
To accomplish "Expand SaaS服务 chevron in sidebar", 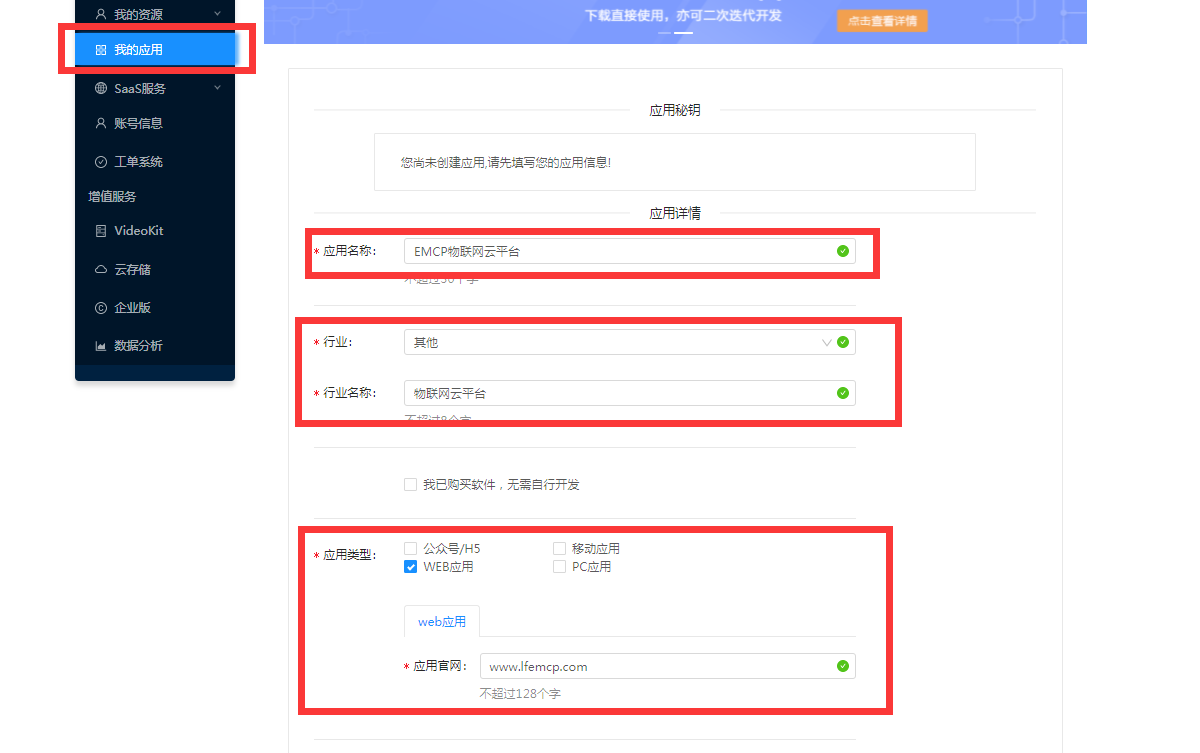I will [217, 88].
